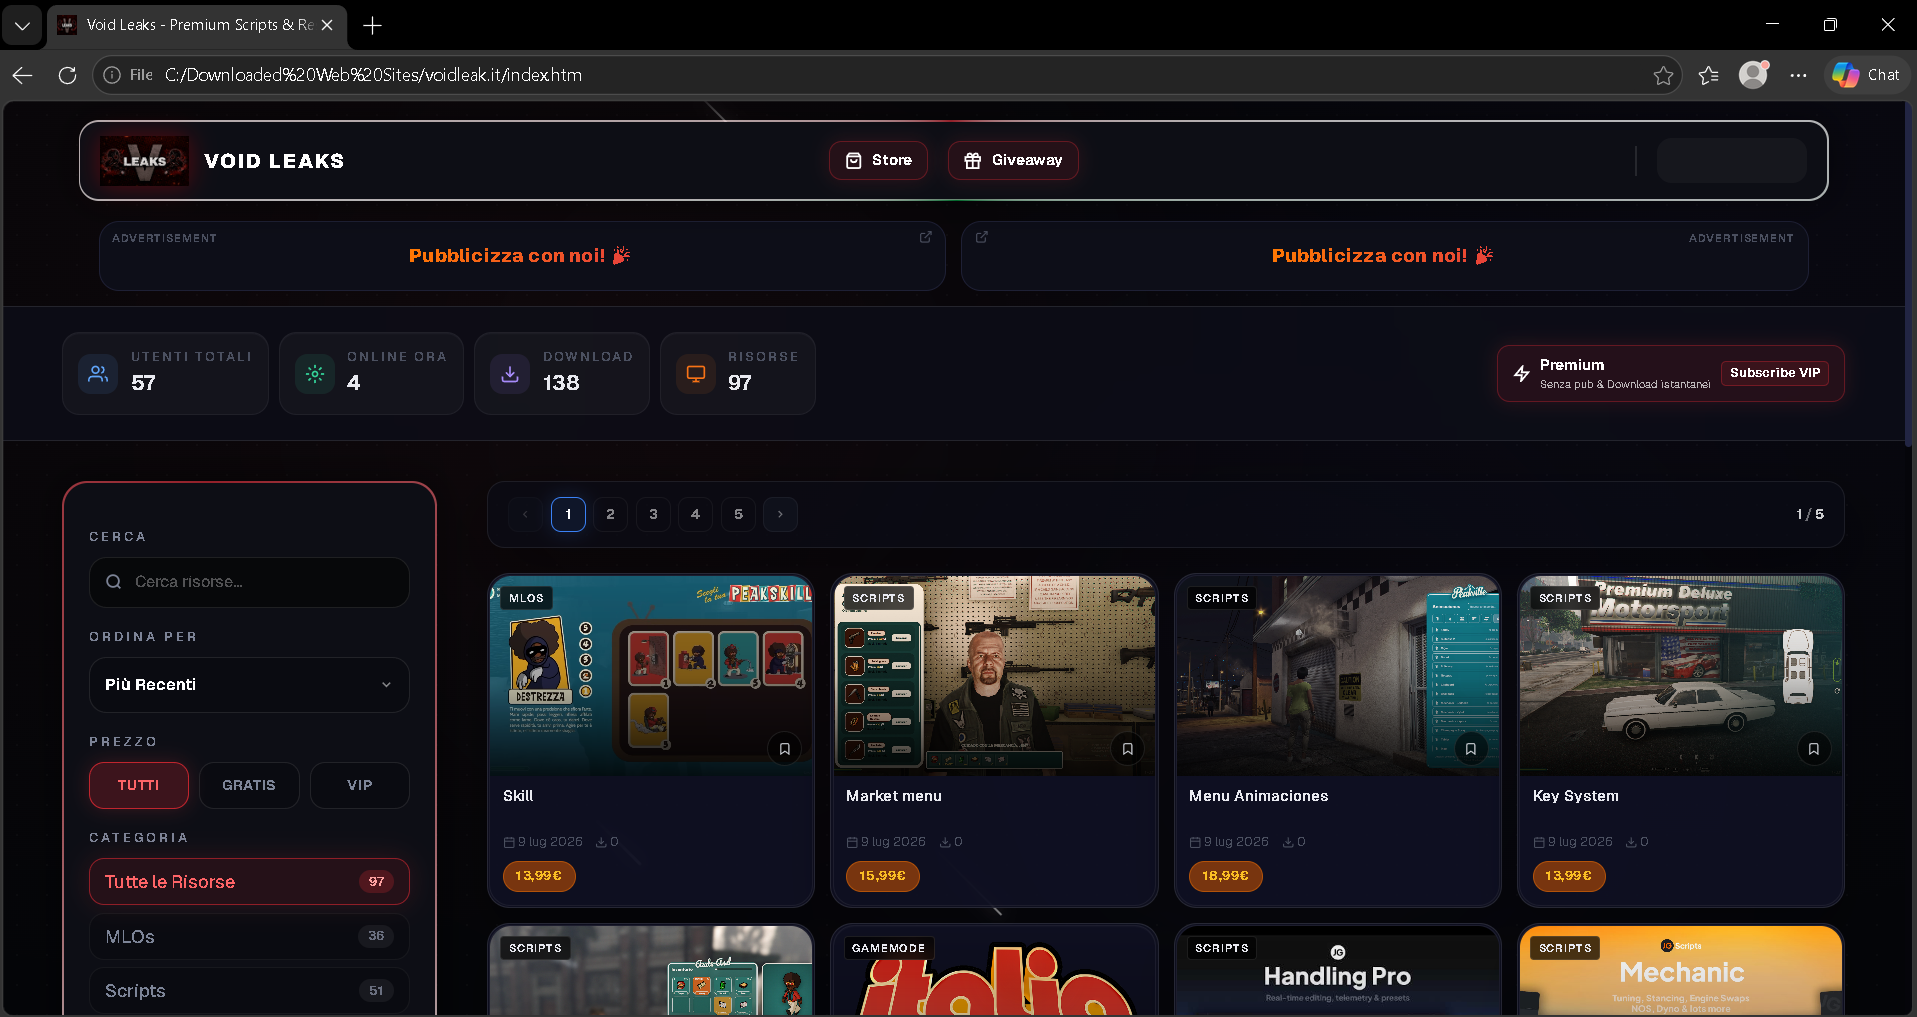1917x1017 pixels.
Task: Click the Risorse monitor icon
Action: [x=696, y=374]
